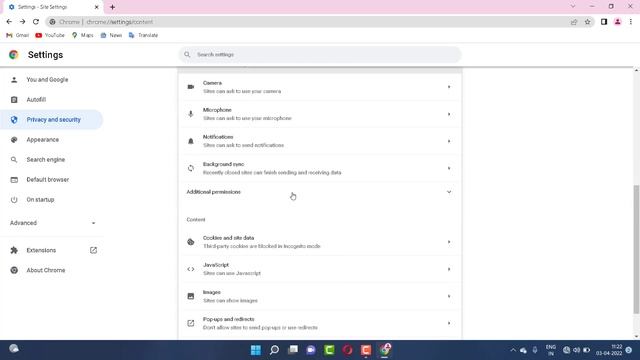Open the Maps bookmark
The image size is (640, 360).
[x=82, y=35]
